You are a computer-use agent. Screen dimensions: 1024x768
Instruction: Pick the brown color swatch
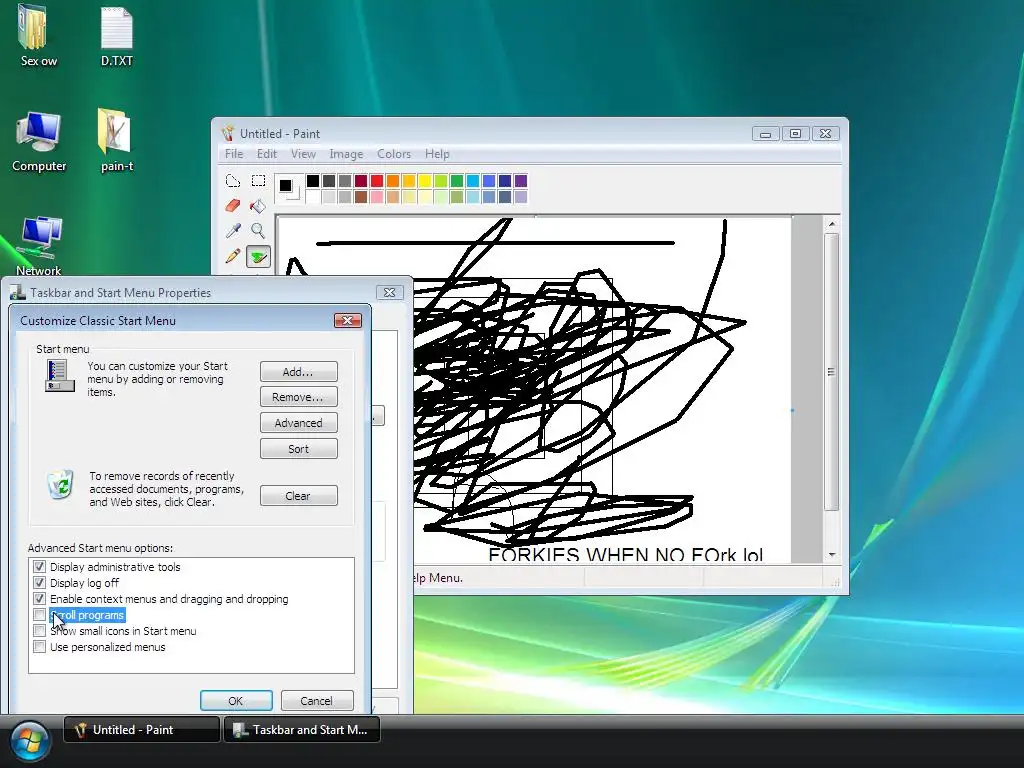[x=360, y=196]
